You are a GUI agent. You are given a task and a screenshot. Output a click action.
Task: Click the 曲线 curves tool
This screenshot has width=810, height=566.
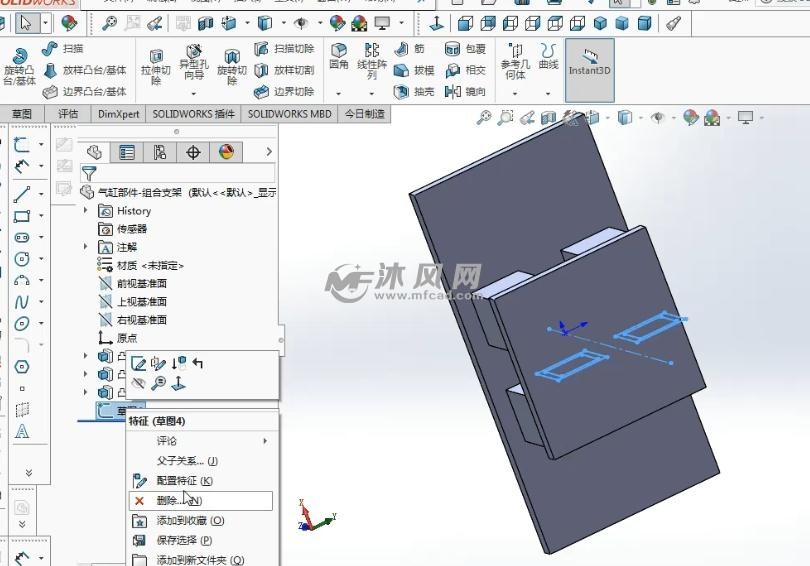pyautogui.click(x=548, y=57)
